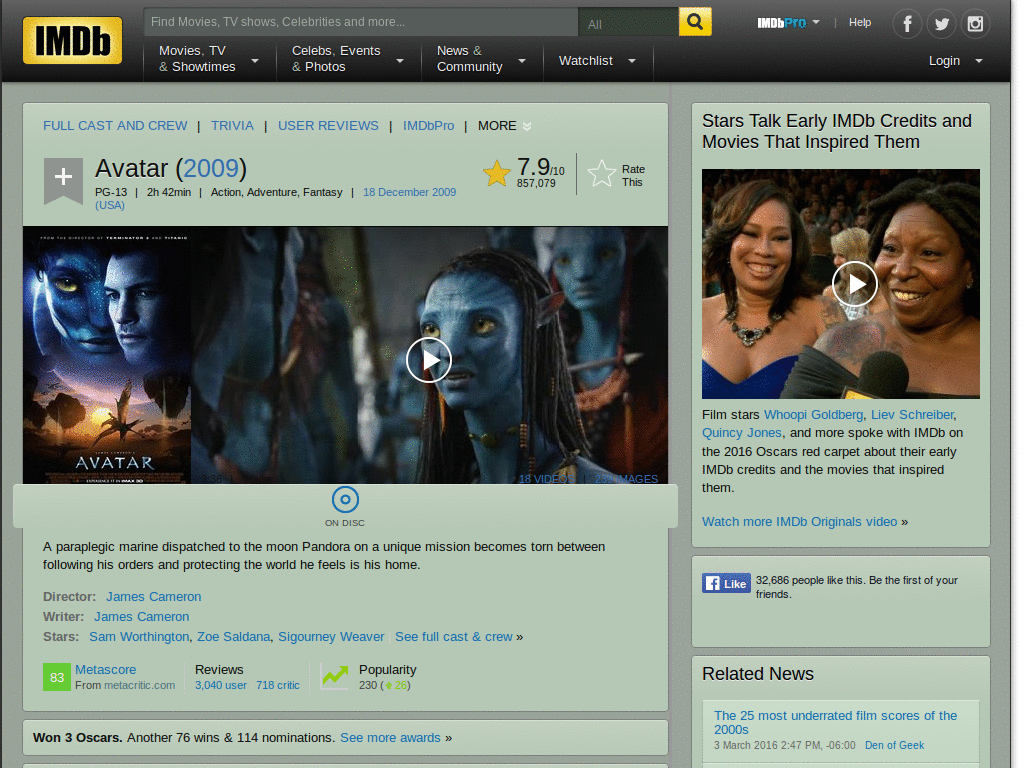Open Celebs, Events & Photos menu
Viewport: 1024px width, 768px height.
coord(348,59)
